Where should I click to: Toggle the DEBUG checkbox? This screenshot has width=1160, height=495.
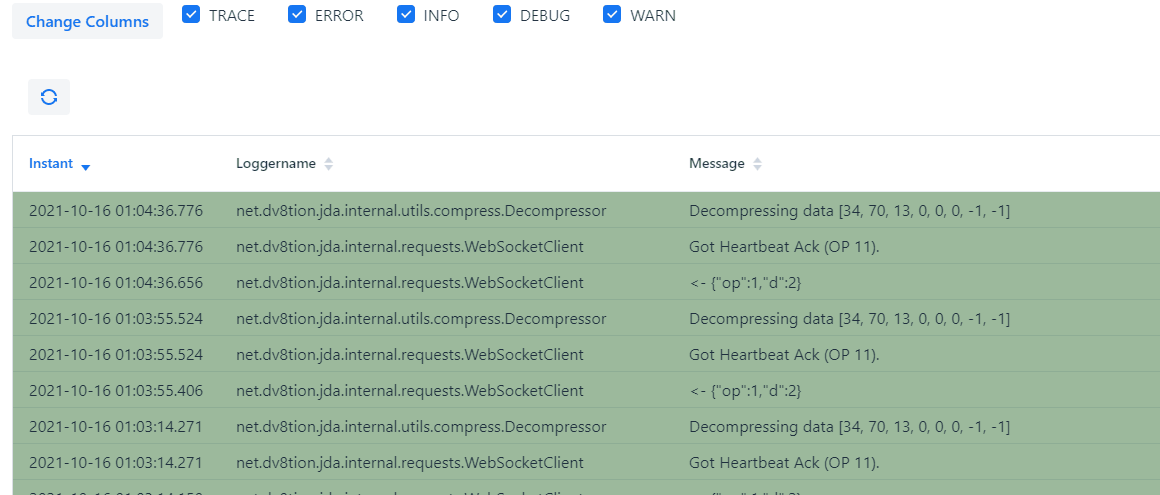click(502, 15)
